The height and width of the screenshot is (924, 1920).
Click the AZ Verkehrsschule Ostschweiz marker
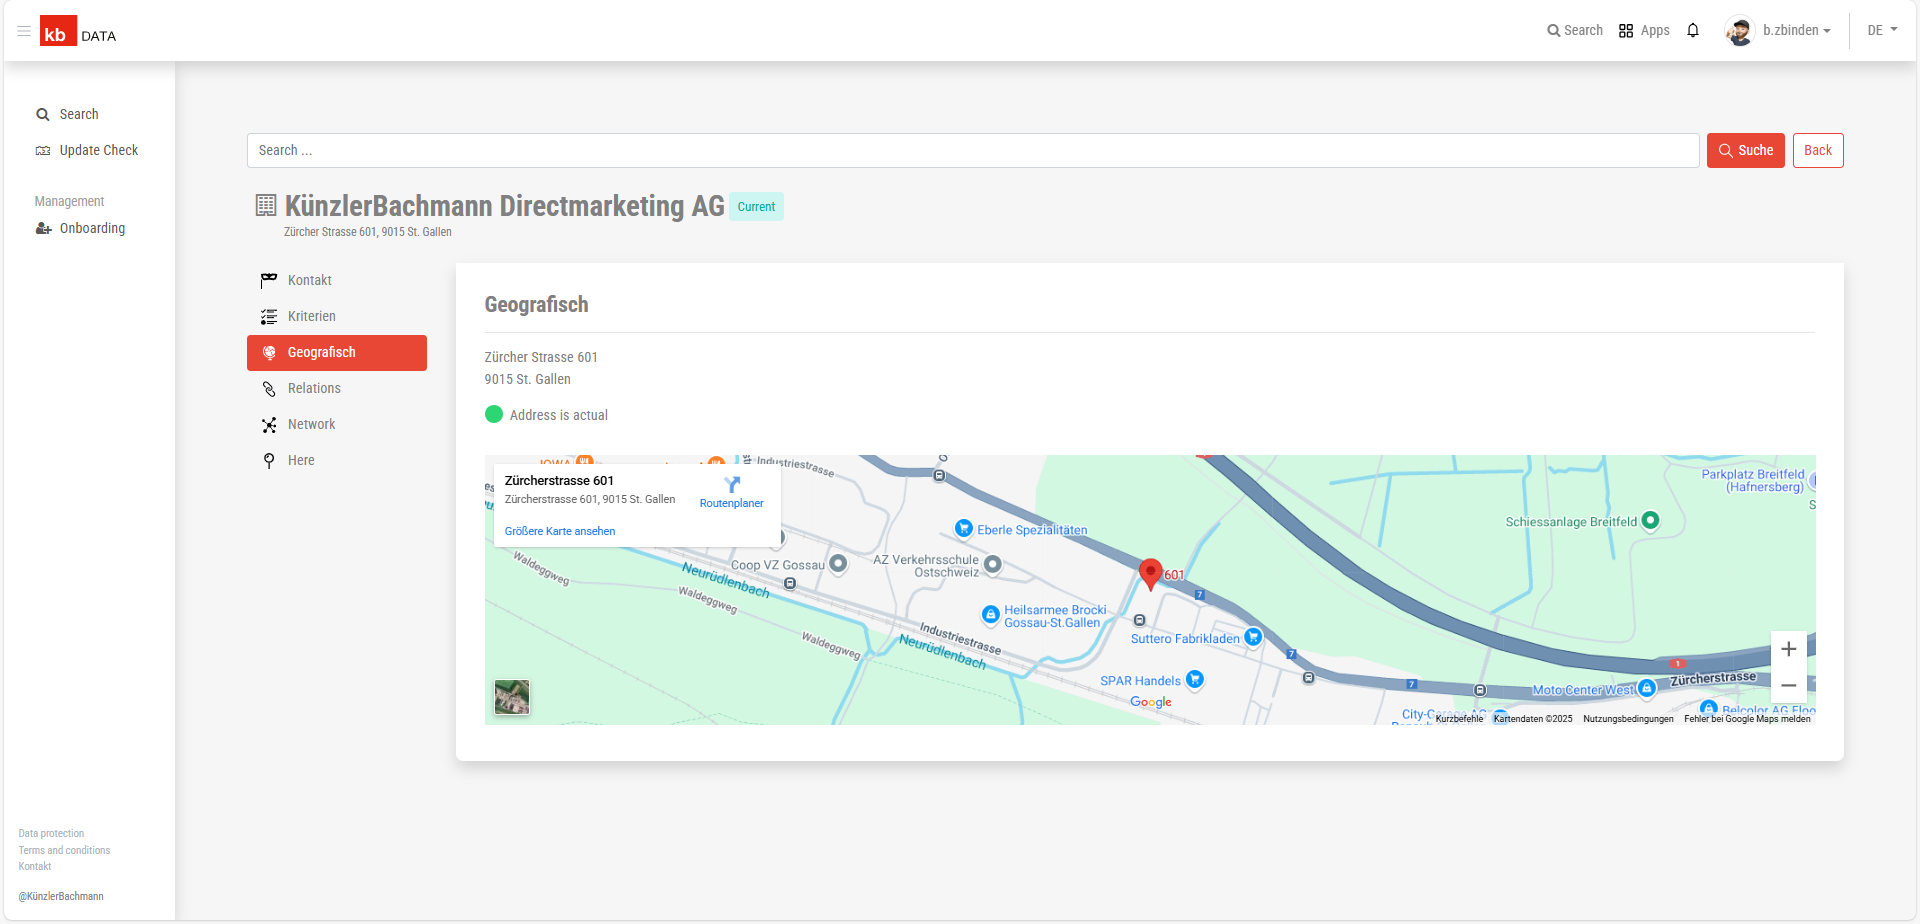tap(993, 565)
